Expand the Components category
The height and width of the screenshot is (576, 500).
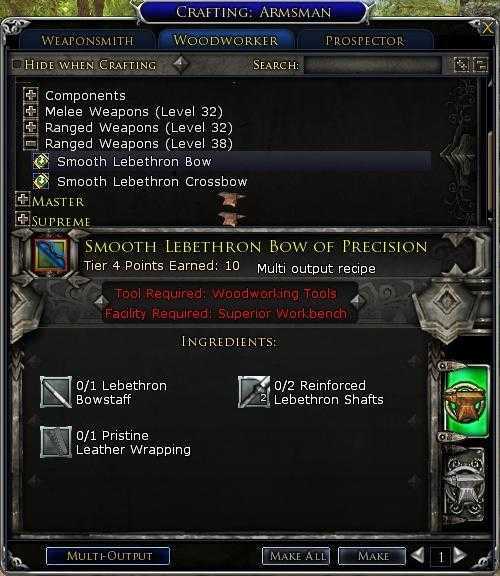tap(30, 95)
